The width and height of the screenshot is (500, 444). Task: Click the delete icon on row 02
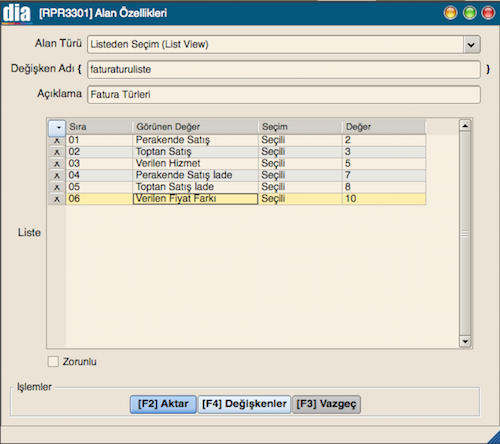[57, 152]
